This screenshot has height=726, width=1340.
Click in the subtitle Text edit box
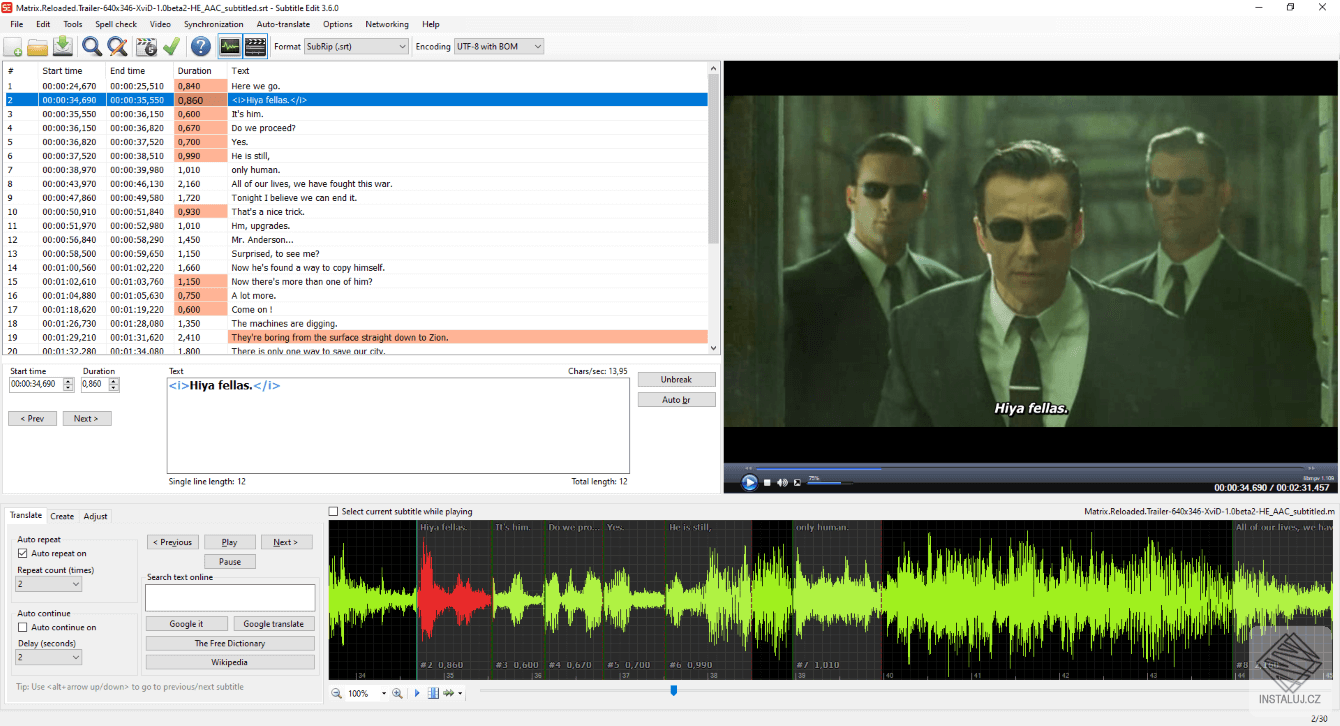398,425
